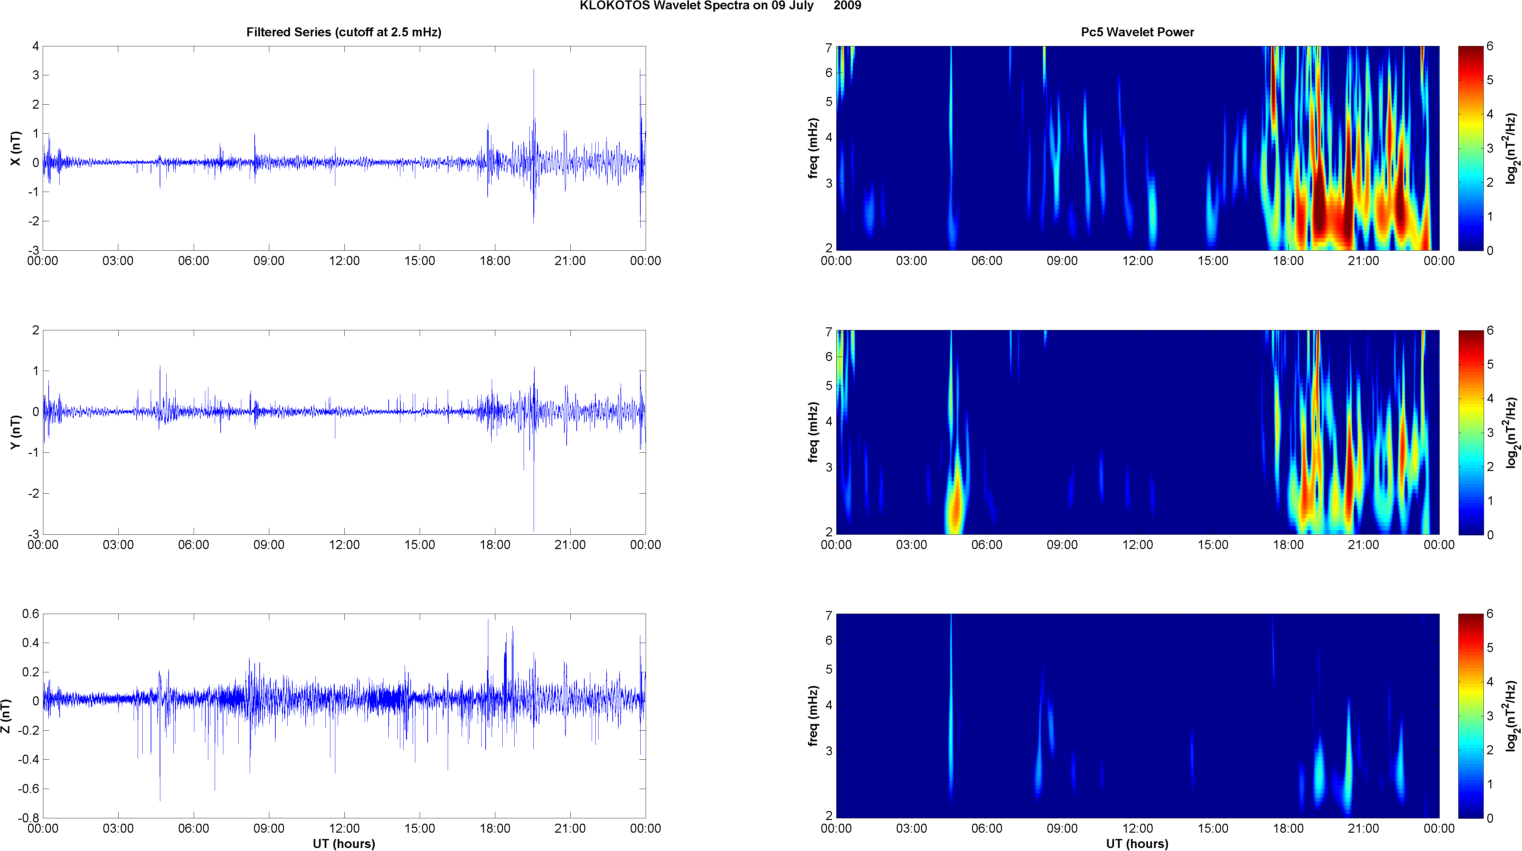Click the '-3' tick on the Y plot
Screen dimensions: 1522x851
point(33,534)
